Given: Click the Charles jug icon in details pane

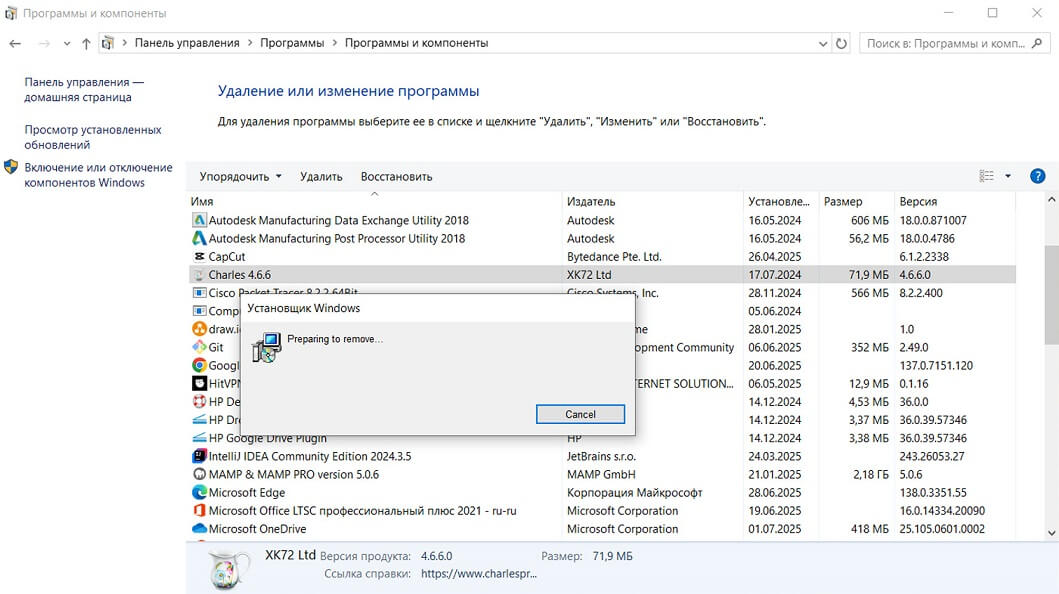Looking at the screenshot, I should tap(230, 569).
